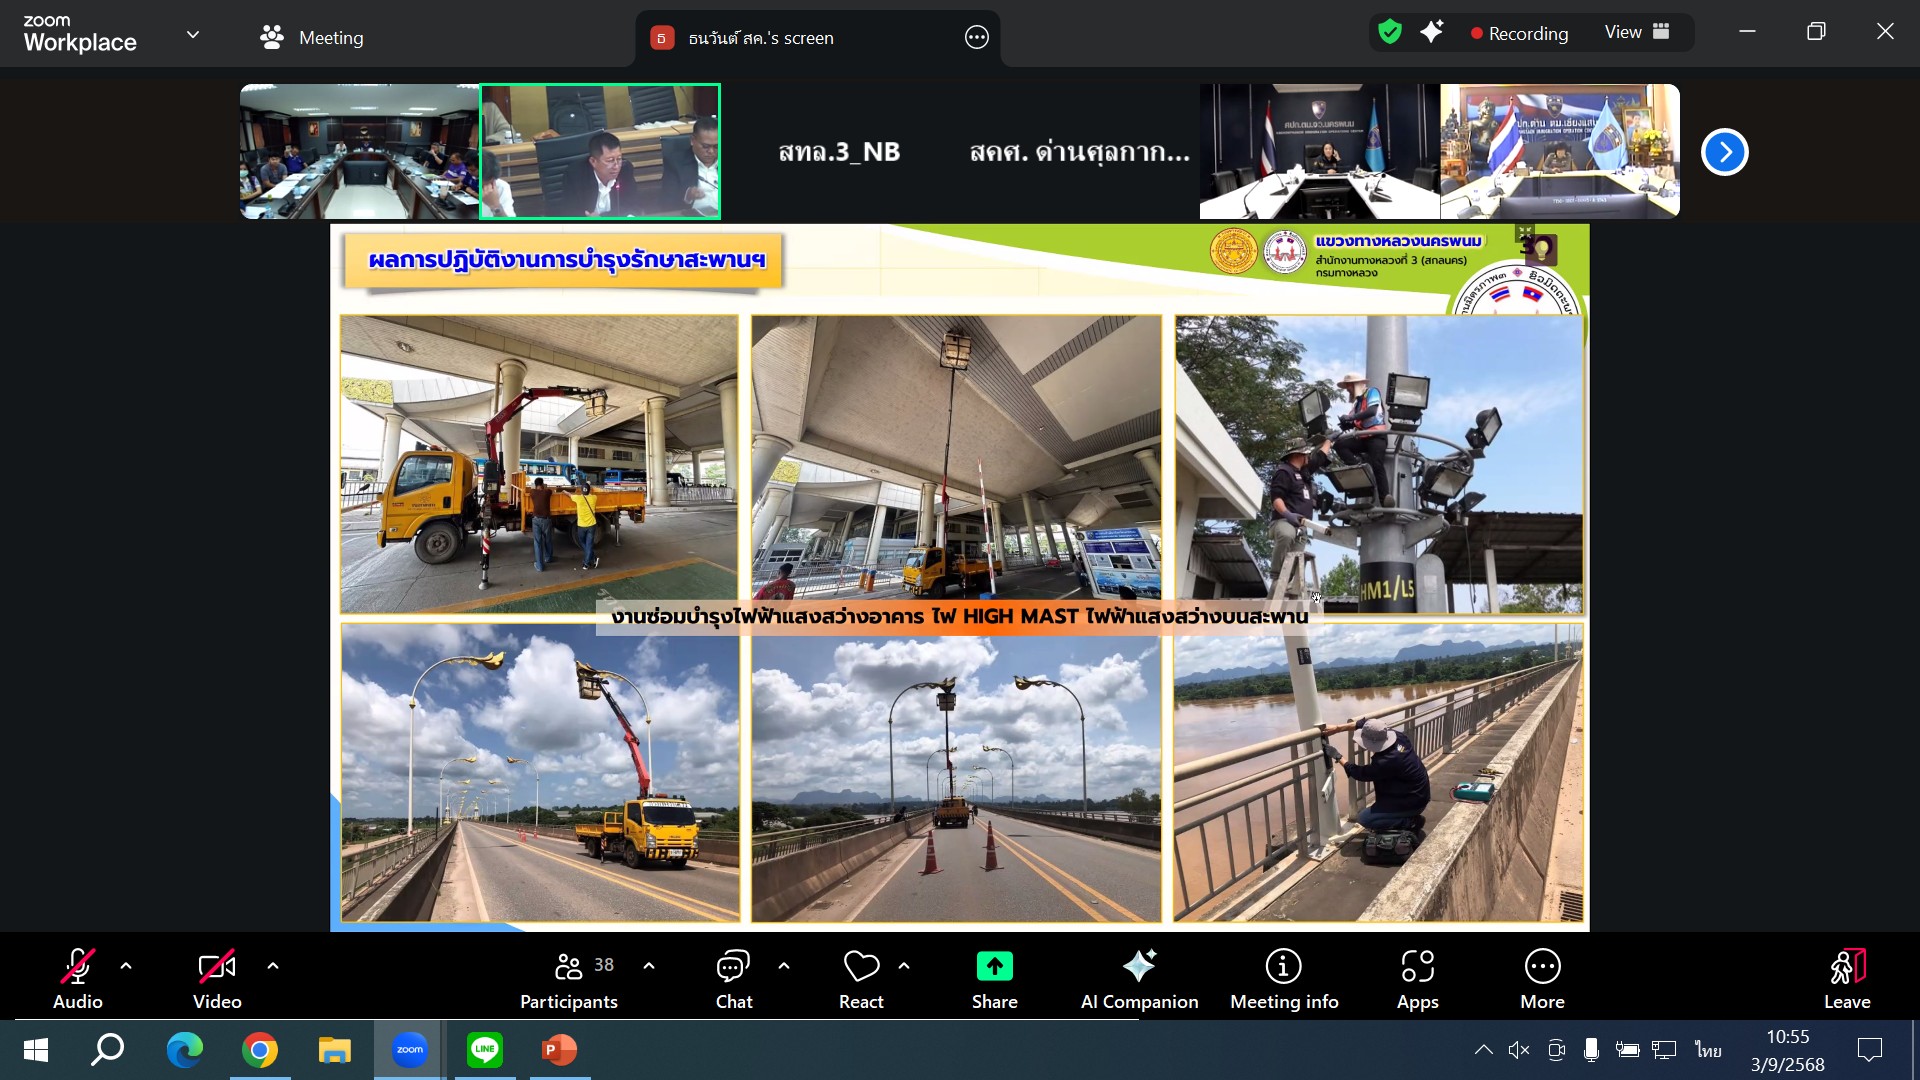This screenshot has width=1920, height=1080.
Task: Expand audio options arrow beside Audio
Action: click(126, 966)
